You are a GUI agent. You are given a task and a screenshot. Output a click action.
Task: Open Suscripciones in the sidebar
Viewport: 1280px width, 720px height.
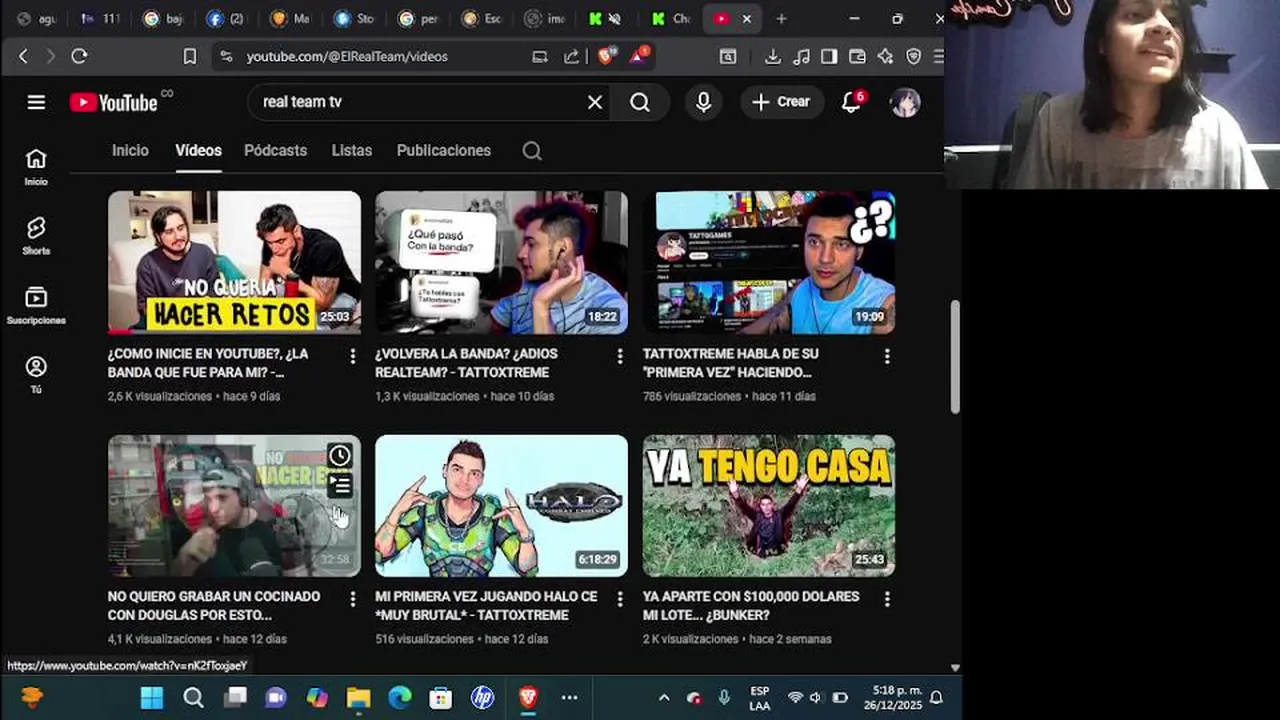[36, 306]
